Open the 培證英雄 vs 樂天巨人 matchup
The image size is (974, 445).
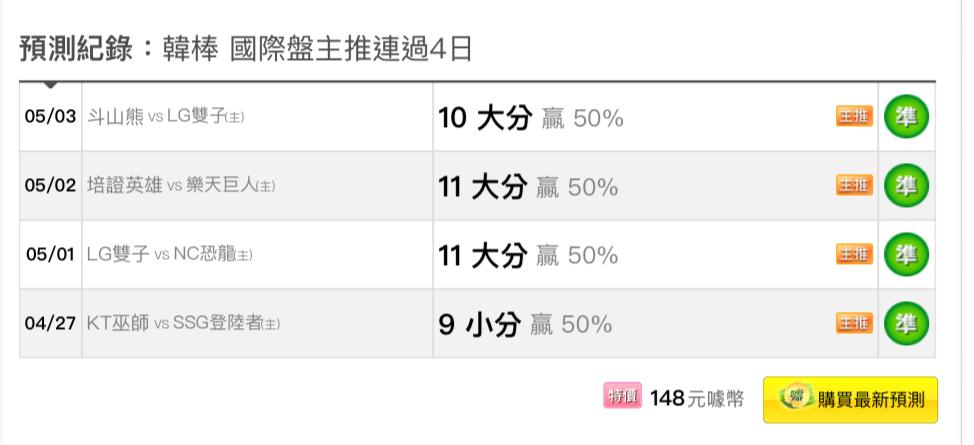click(x=181, y=186)
